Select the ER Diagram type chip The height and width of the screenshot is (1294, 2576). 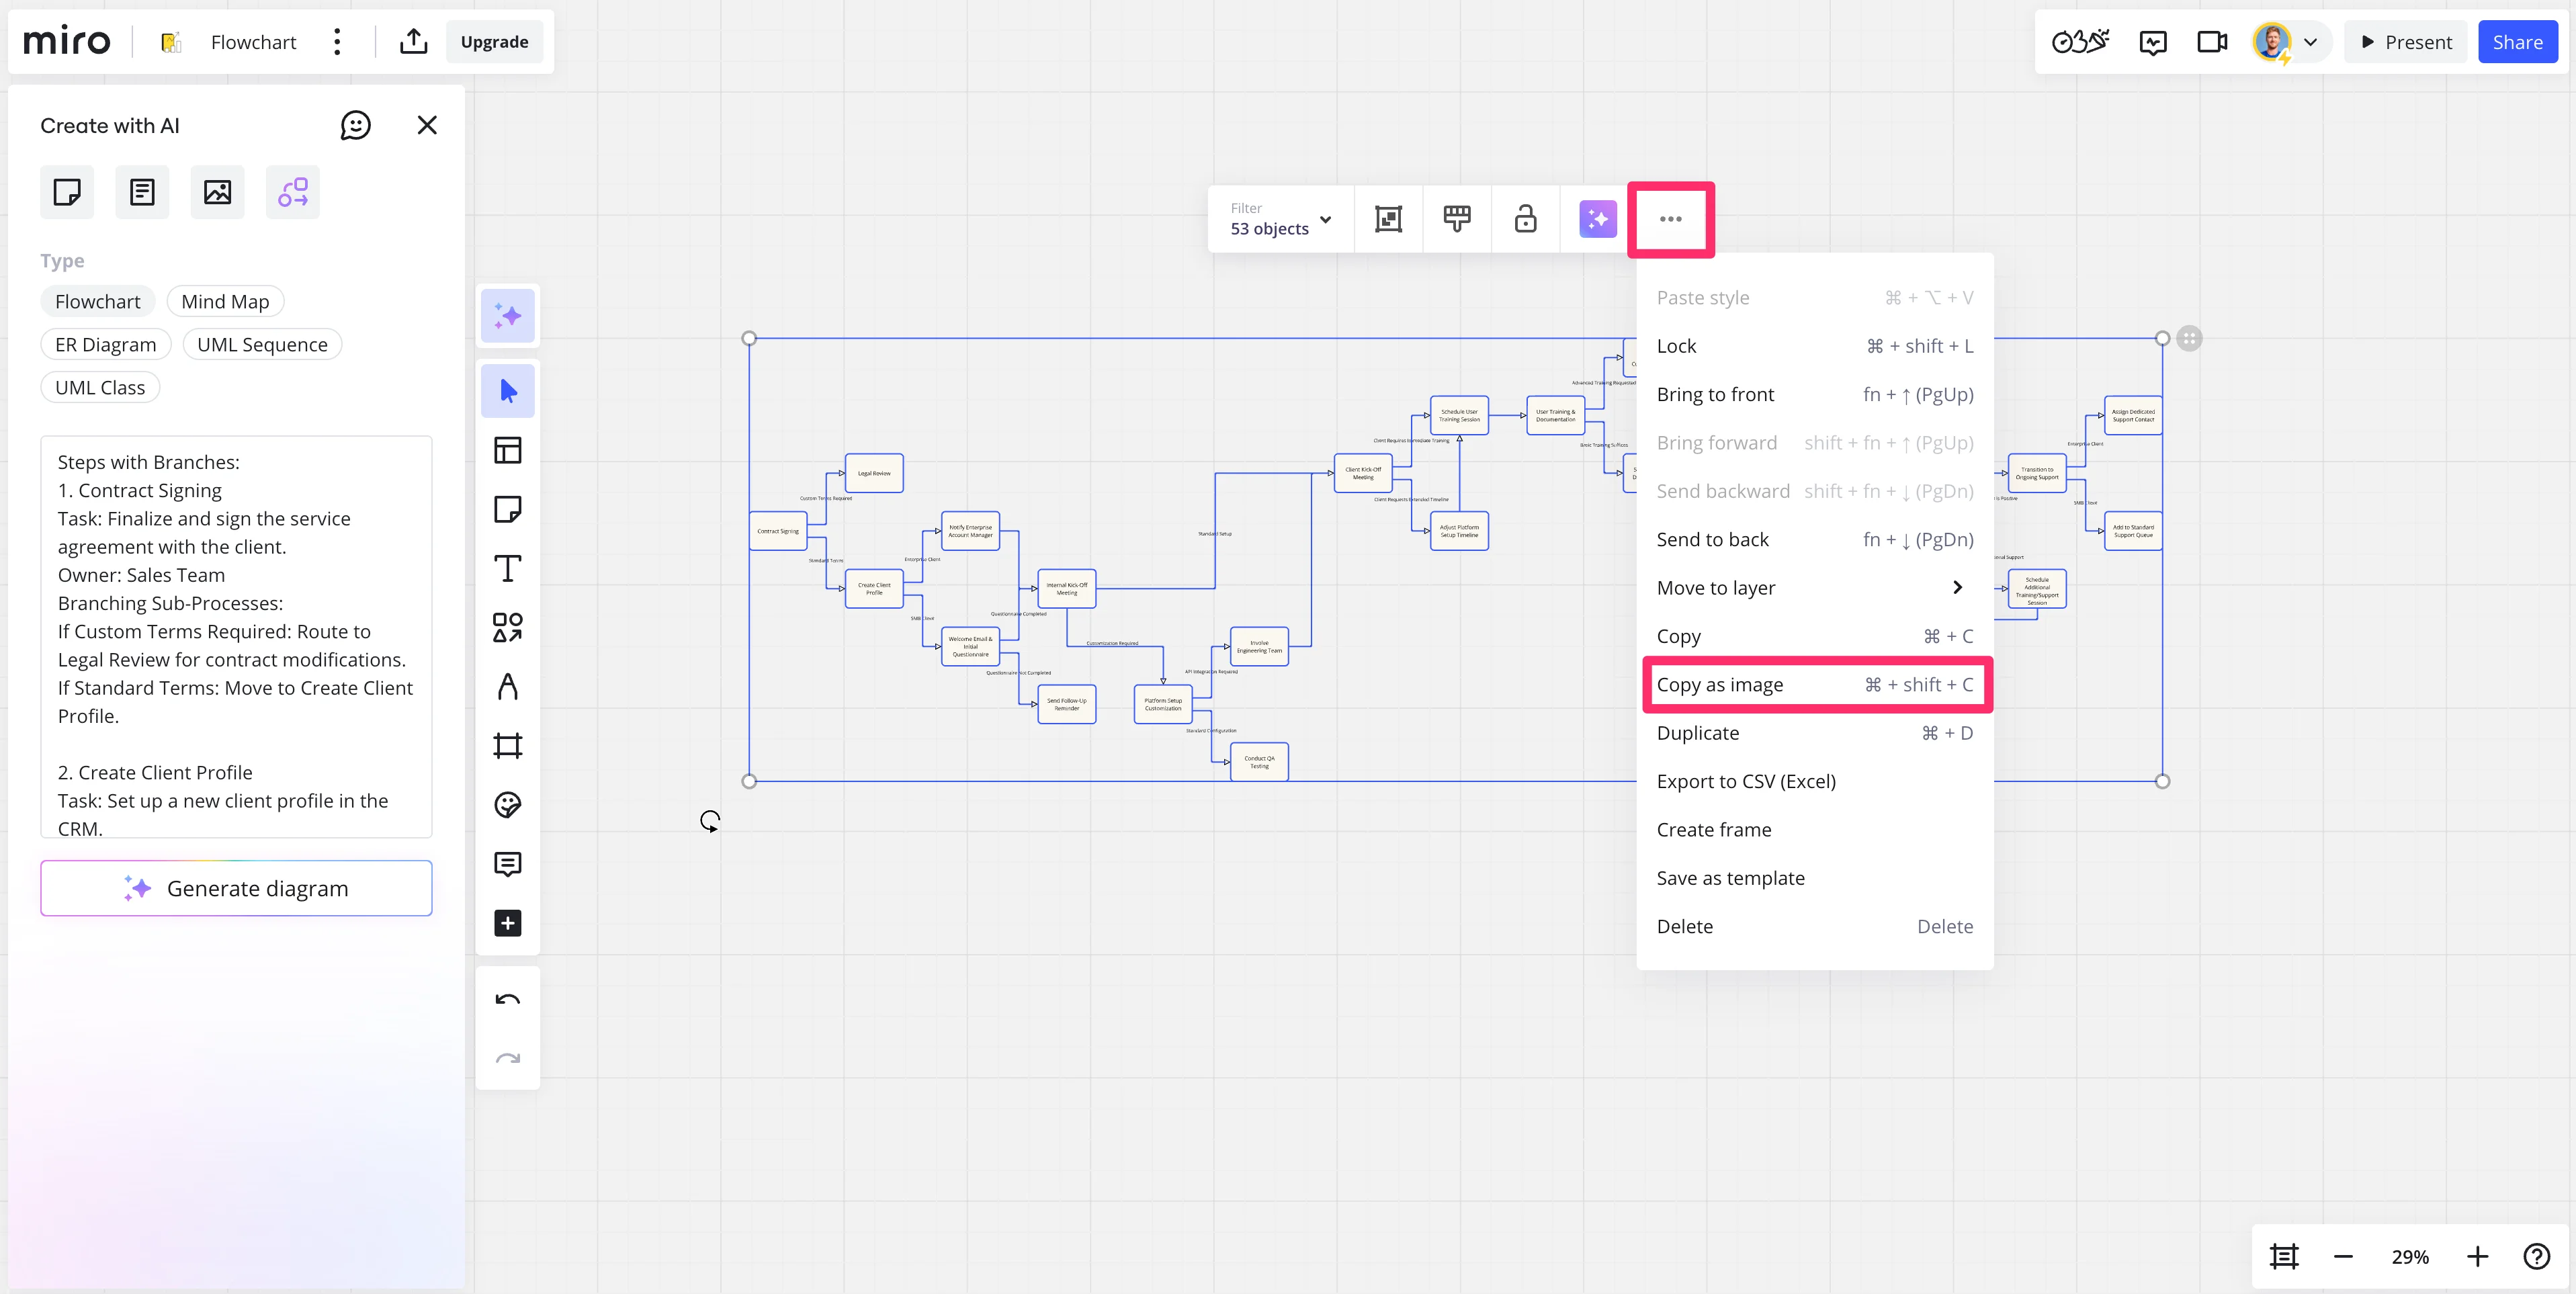[x=105, y=345]
